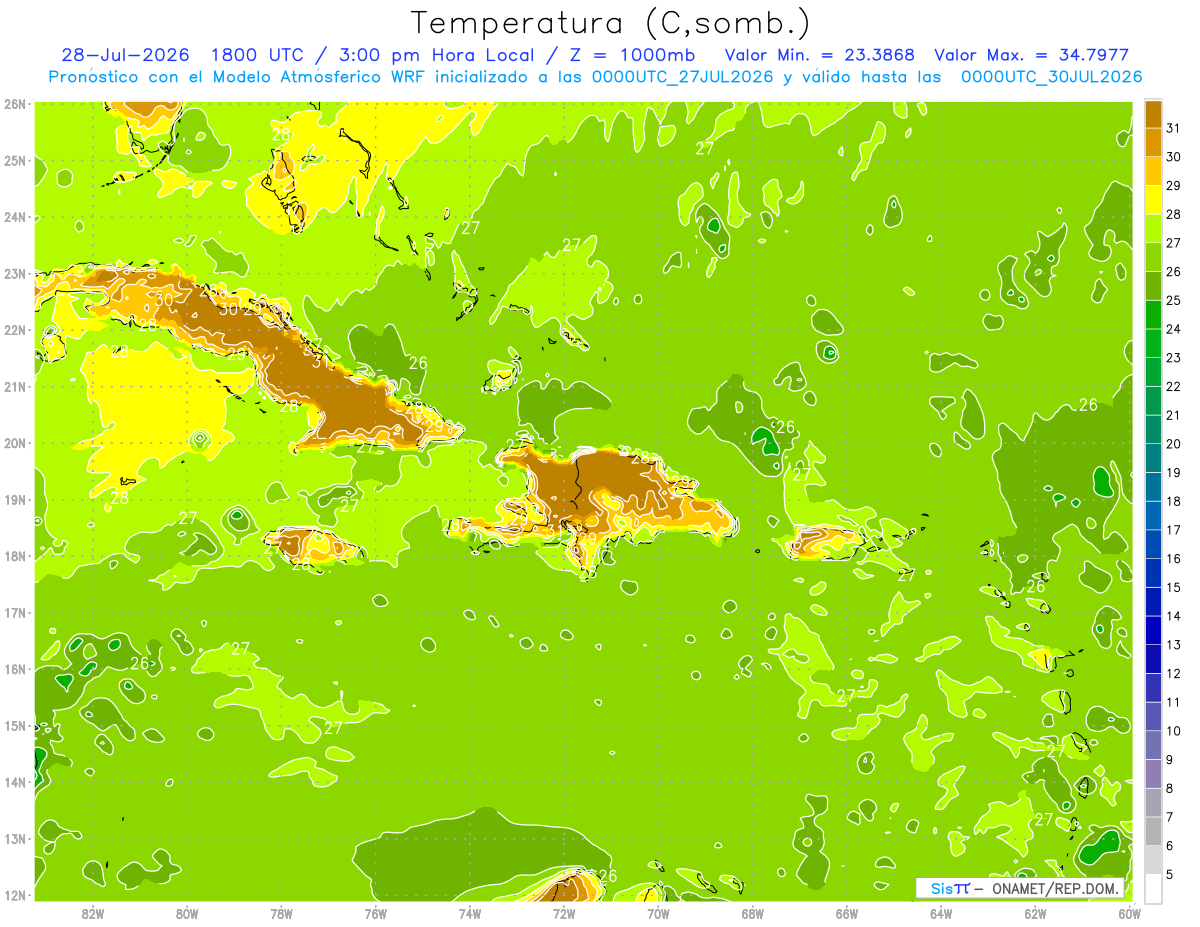Click the "Sisπ" logo text
Viewport: 1200px width, 927px height.
950,888
